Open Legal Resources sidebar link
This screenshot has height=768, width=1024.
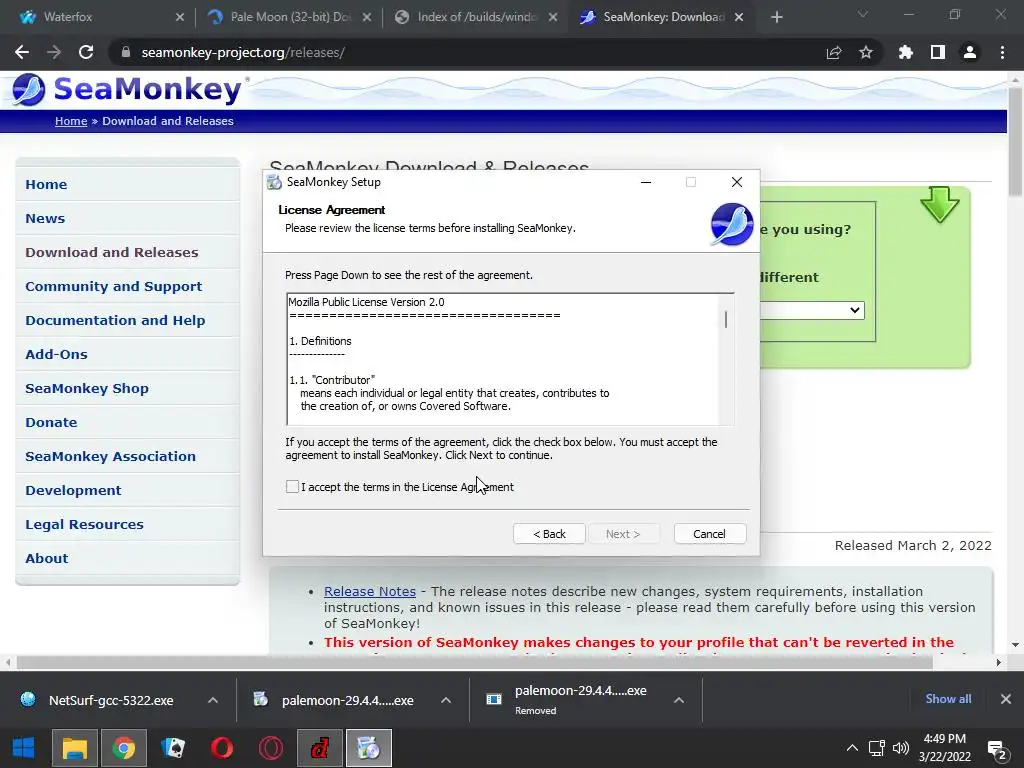pos(84,524)
